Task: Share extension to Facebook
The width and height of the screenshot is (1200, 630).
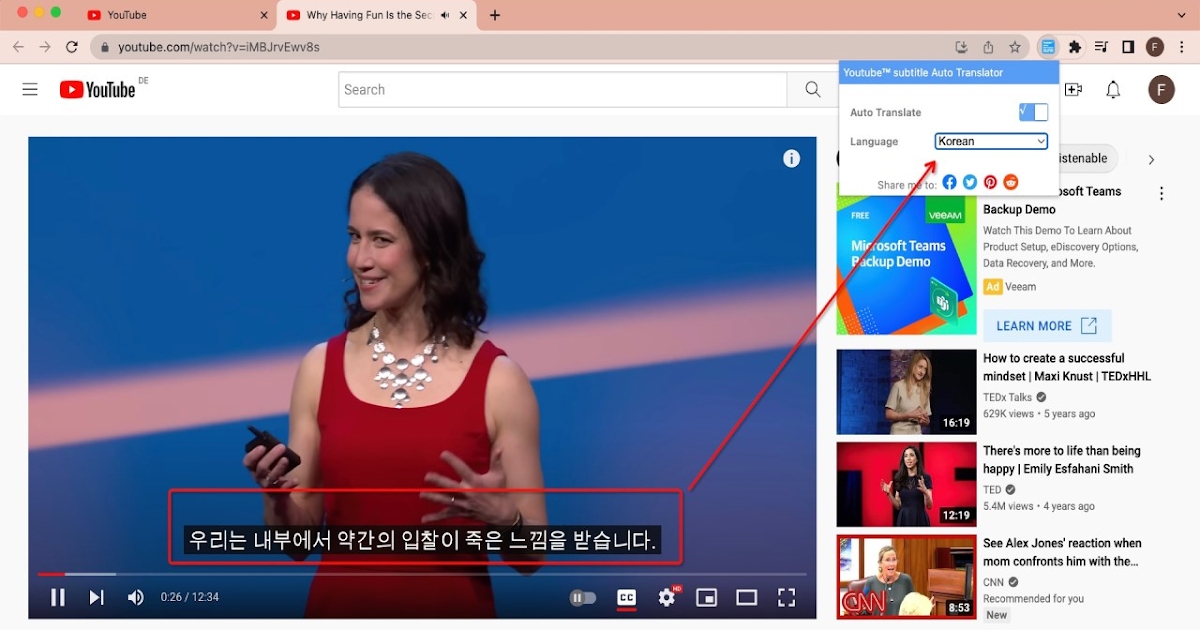Action: (949, 182)
